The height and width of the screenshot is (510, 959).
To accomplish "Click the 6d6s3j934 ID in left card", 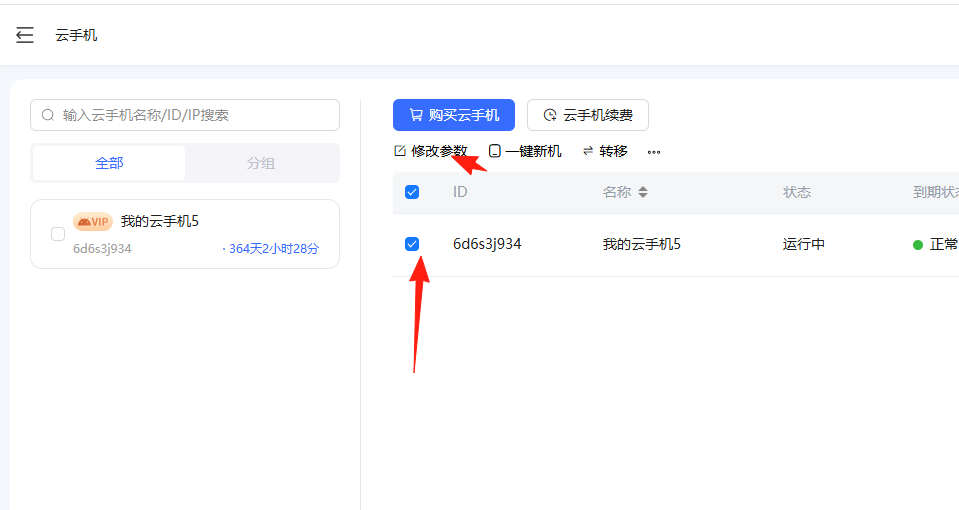I will click(x=102, y=249).
